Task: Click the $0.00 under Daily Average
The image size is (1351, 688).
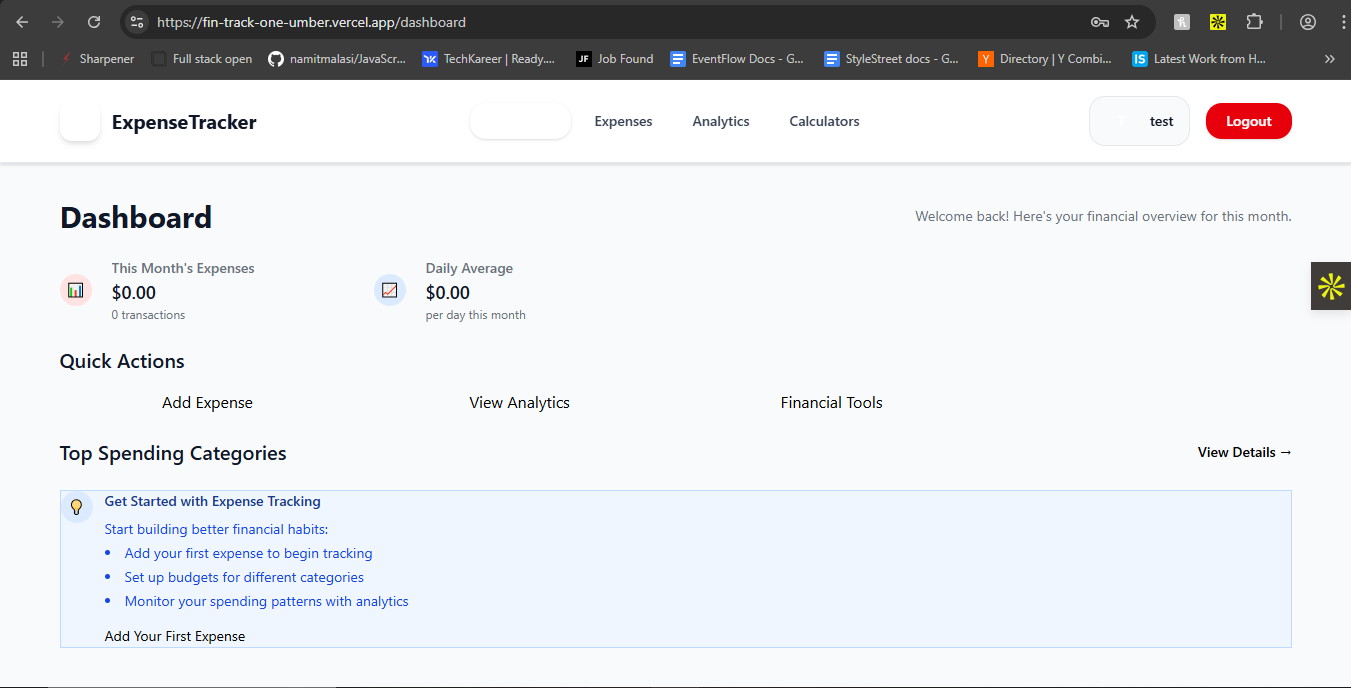Action: pos(448,292)
